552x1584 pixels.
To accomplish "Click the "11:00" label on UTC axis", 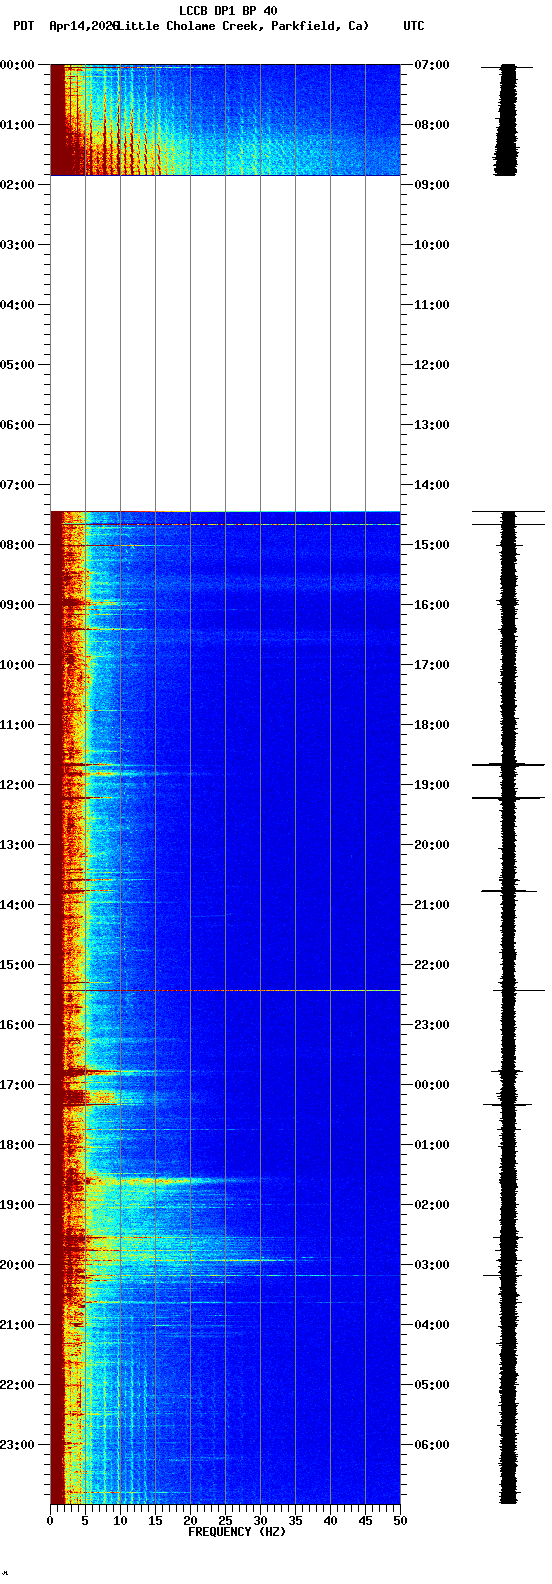I will click(432, 305).
